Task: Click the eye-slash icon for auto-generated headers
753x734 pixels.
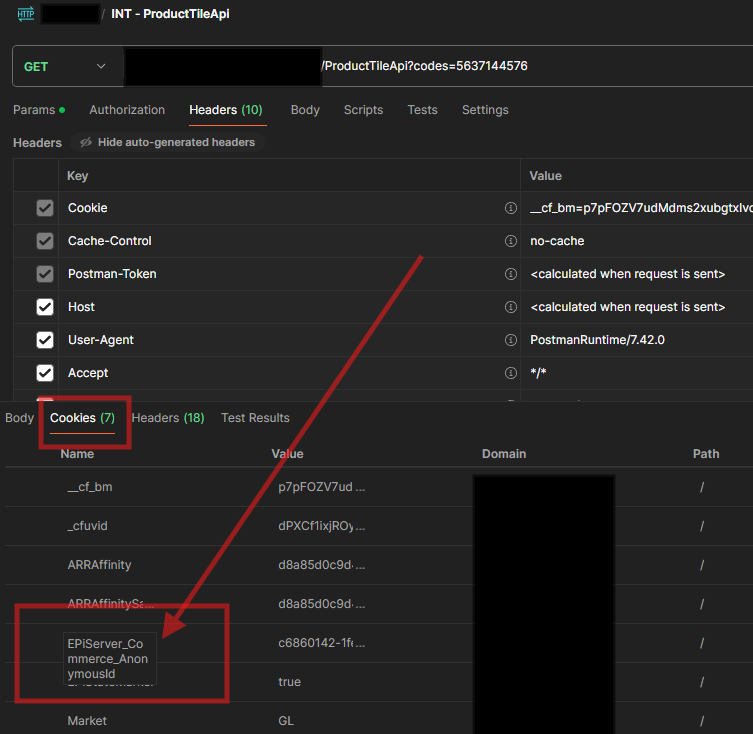Action: click(86, 143)
